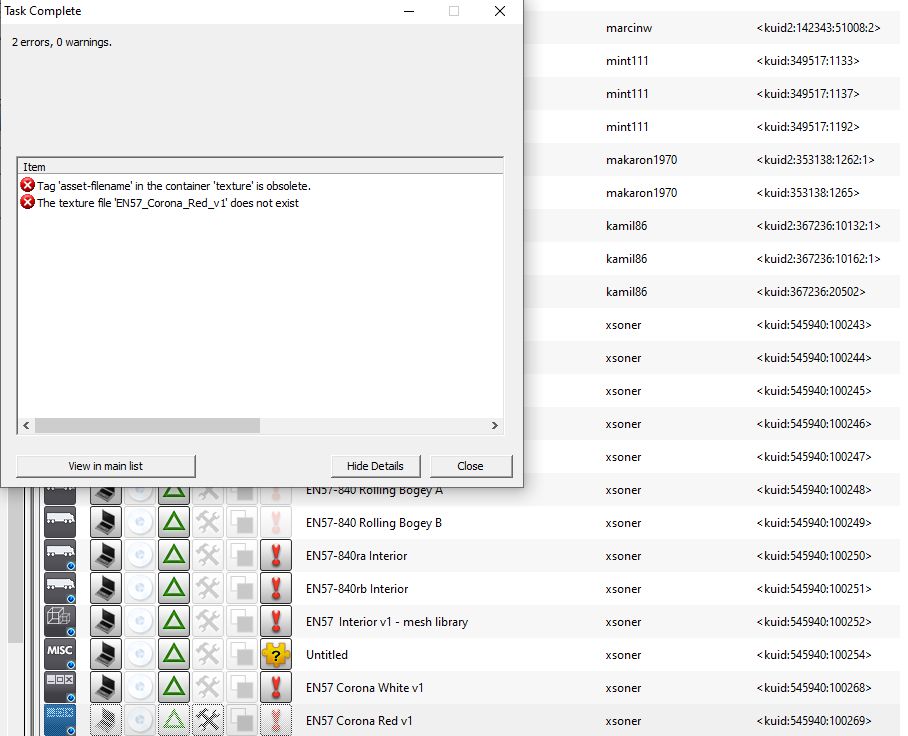Click the View in main list button
This screenshot has width=908, height=736.
pyautogui.click(x=106, y=466)
